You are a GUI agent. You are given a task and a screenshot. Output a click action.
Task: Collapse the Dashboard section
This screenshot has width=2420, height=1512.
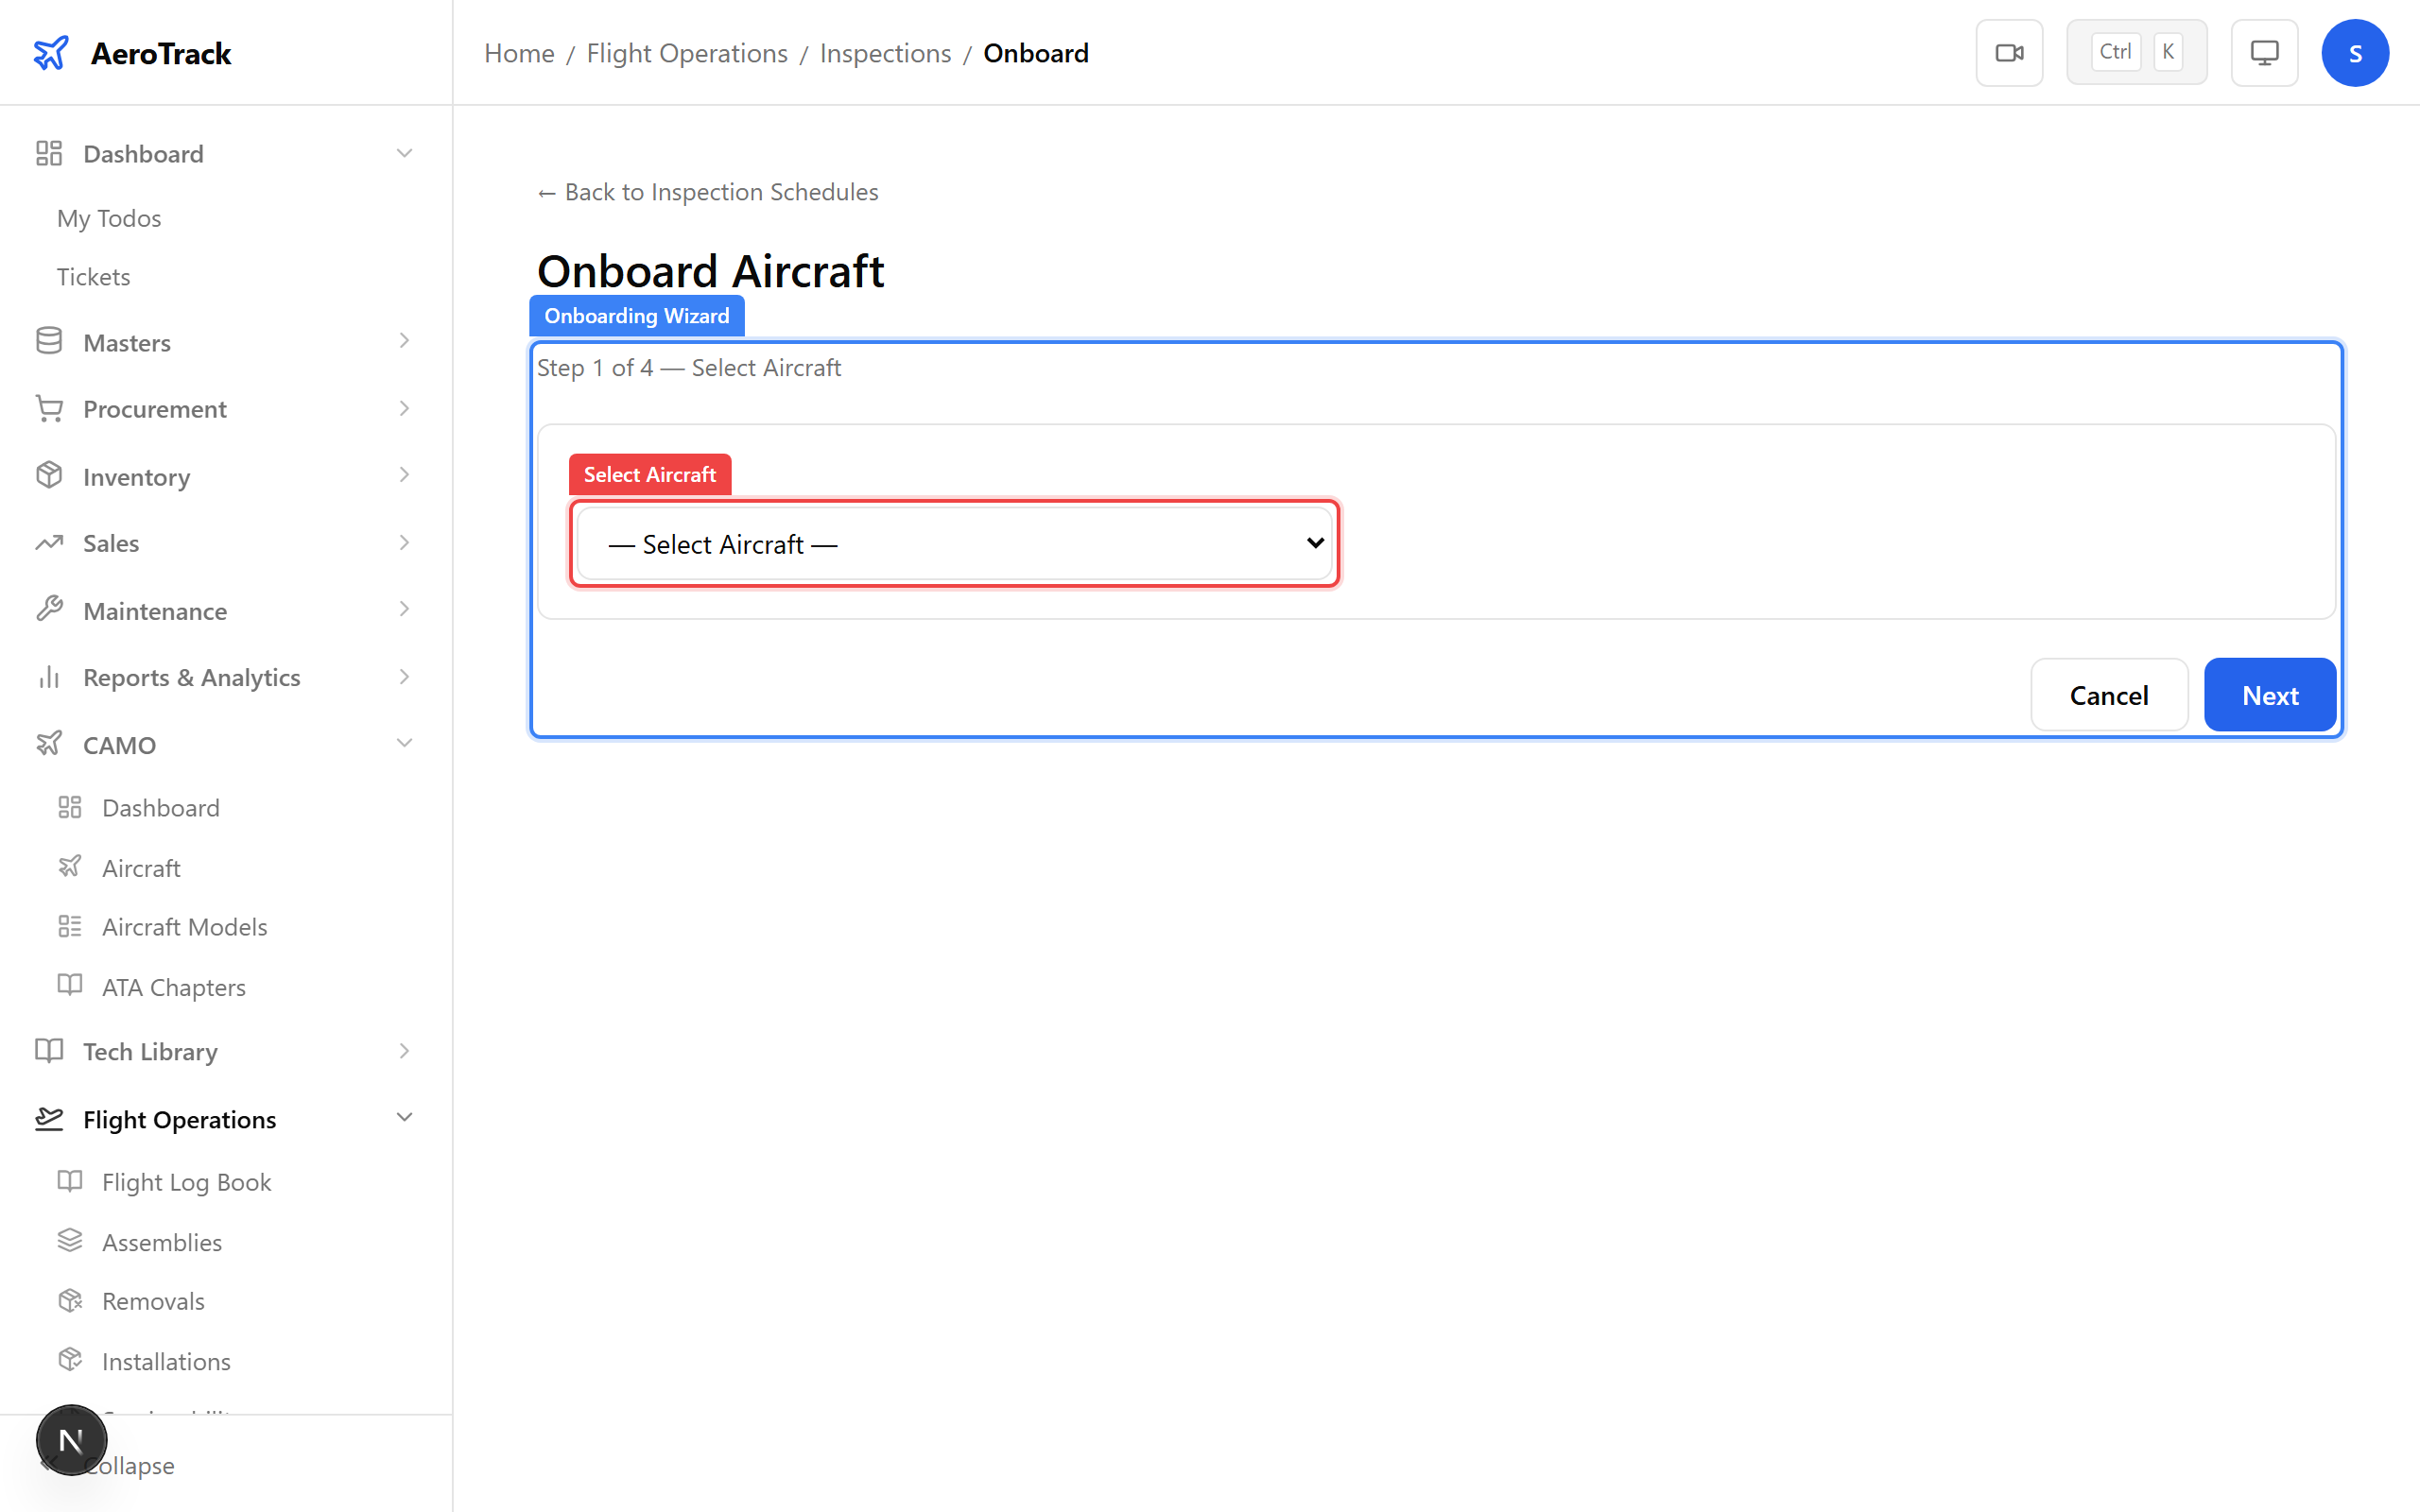404,152
